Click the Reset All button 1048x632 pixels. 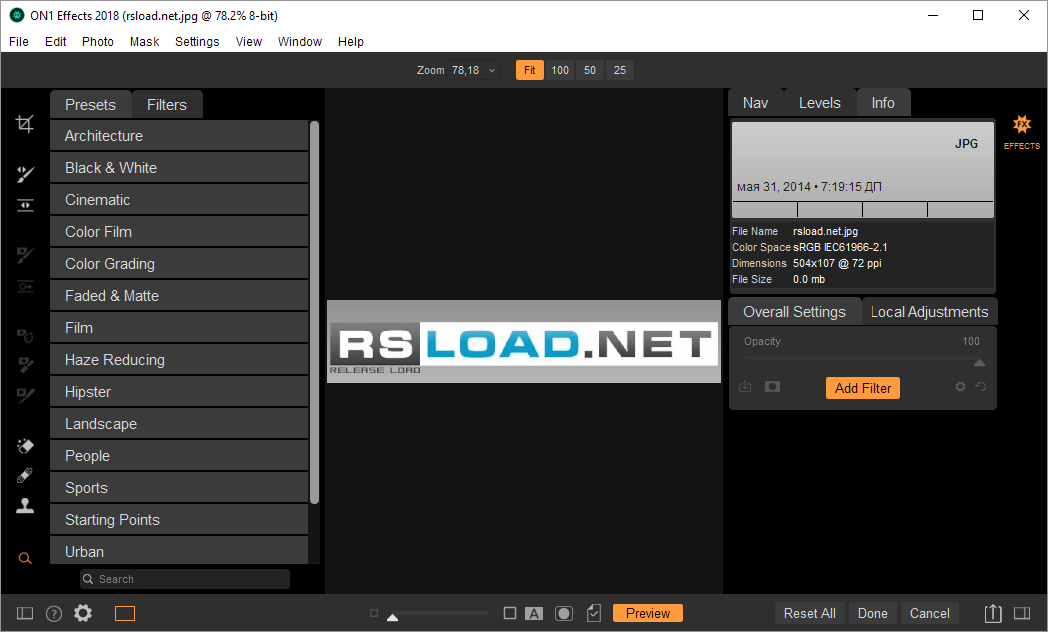pyautogui.click(x=809, y=613)
